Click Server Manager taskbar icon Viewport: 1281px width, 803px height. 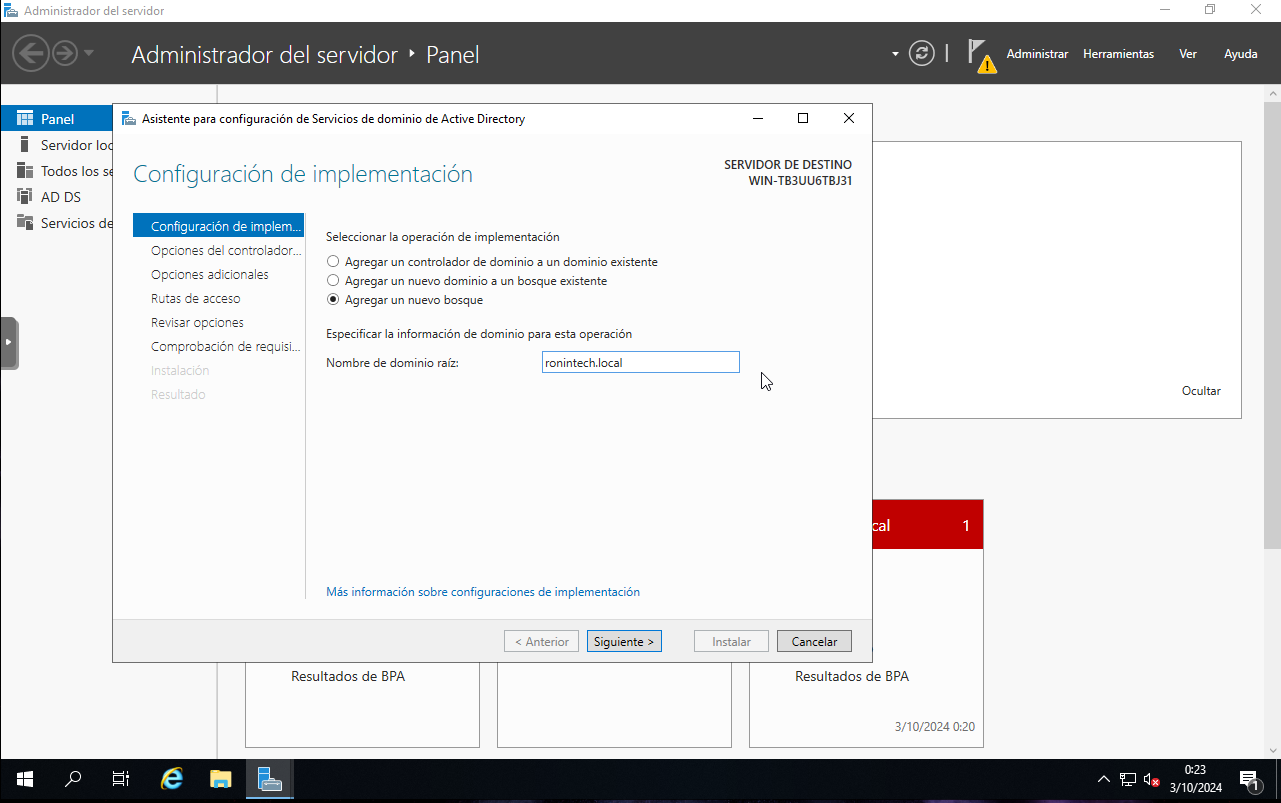coord(269,779)
